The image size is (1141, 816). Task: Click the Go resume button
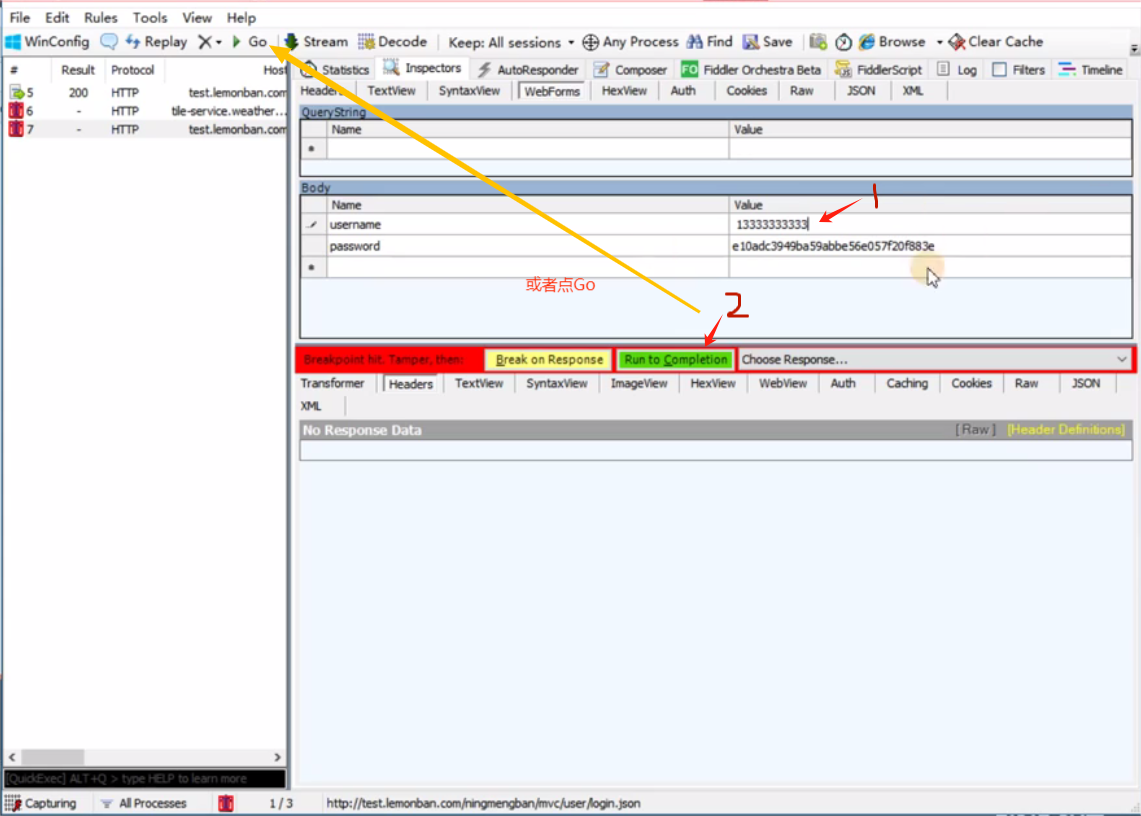(250, 41)
